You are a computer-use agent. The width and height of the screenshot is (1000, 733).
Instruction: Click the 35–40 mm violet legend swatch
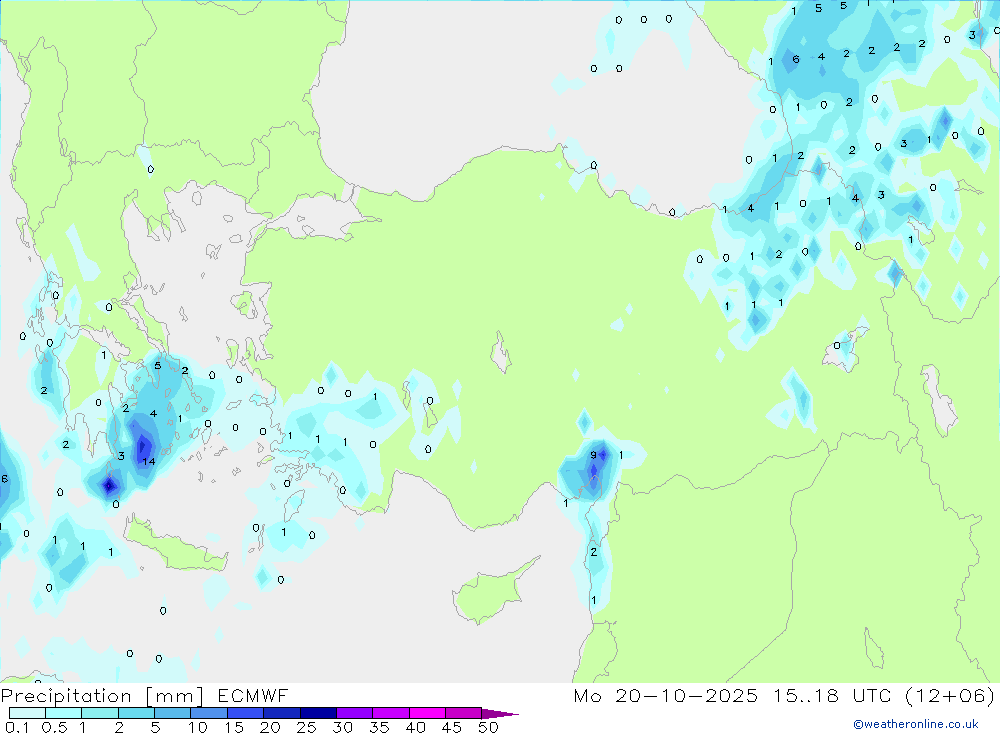(x=390, y=713)
